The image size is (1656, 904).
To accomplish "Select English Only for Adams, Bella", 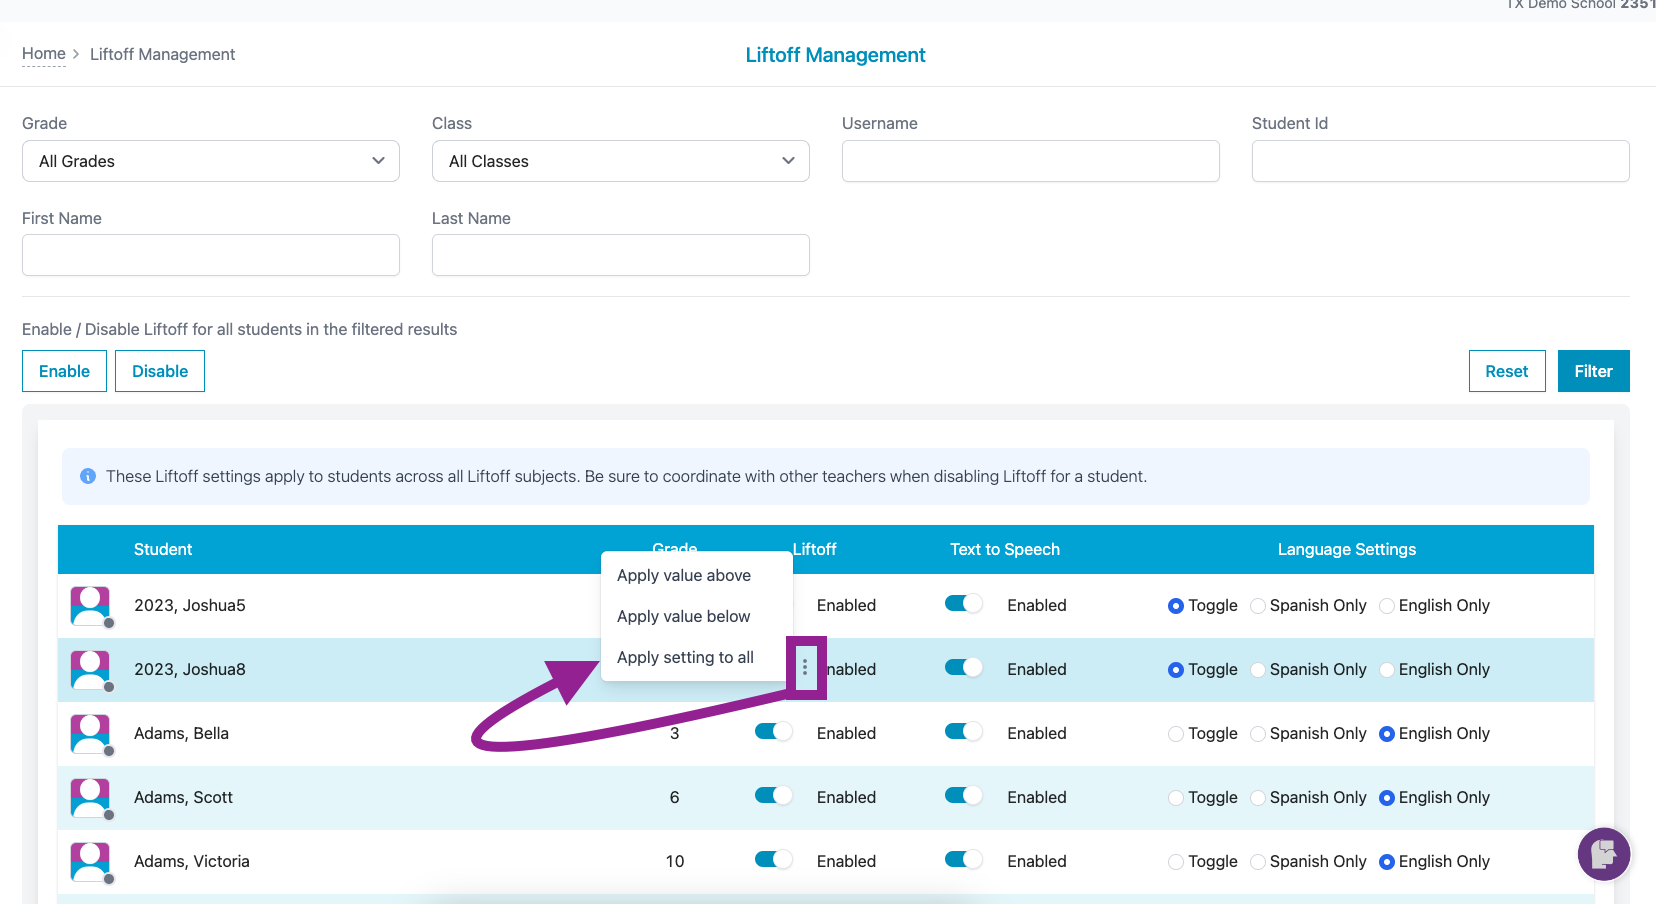I will [1387, 734].
